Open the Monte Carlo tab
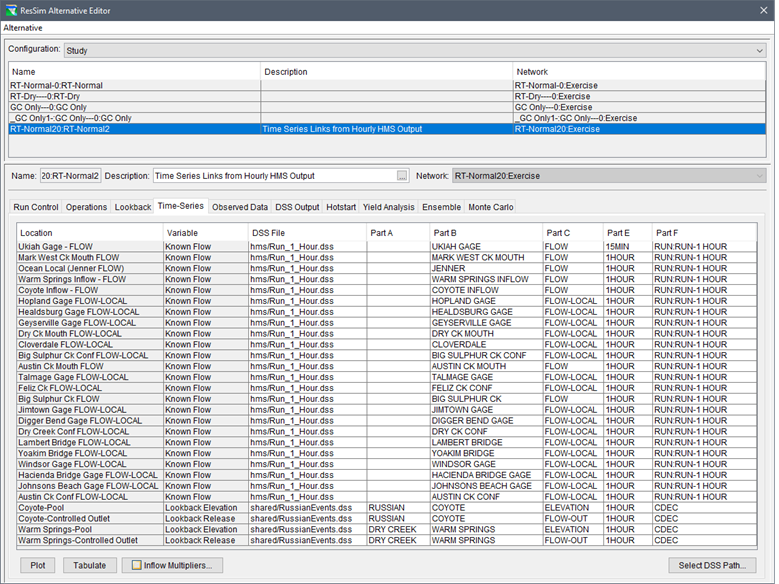The width and height of the screenshot is (779, 584). [490, 207]
